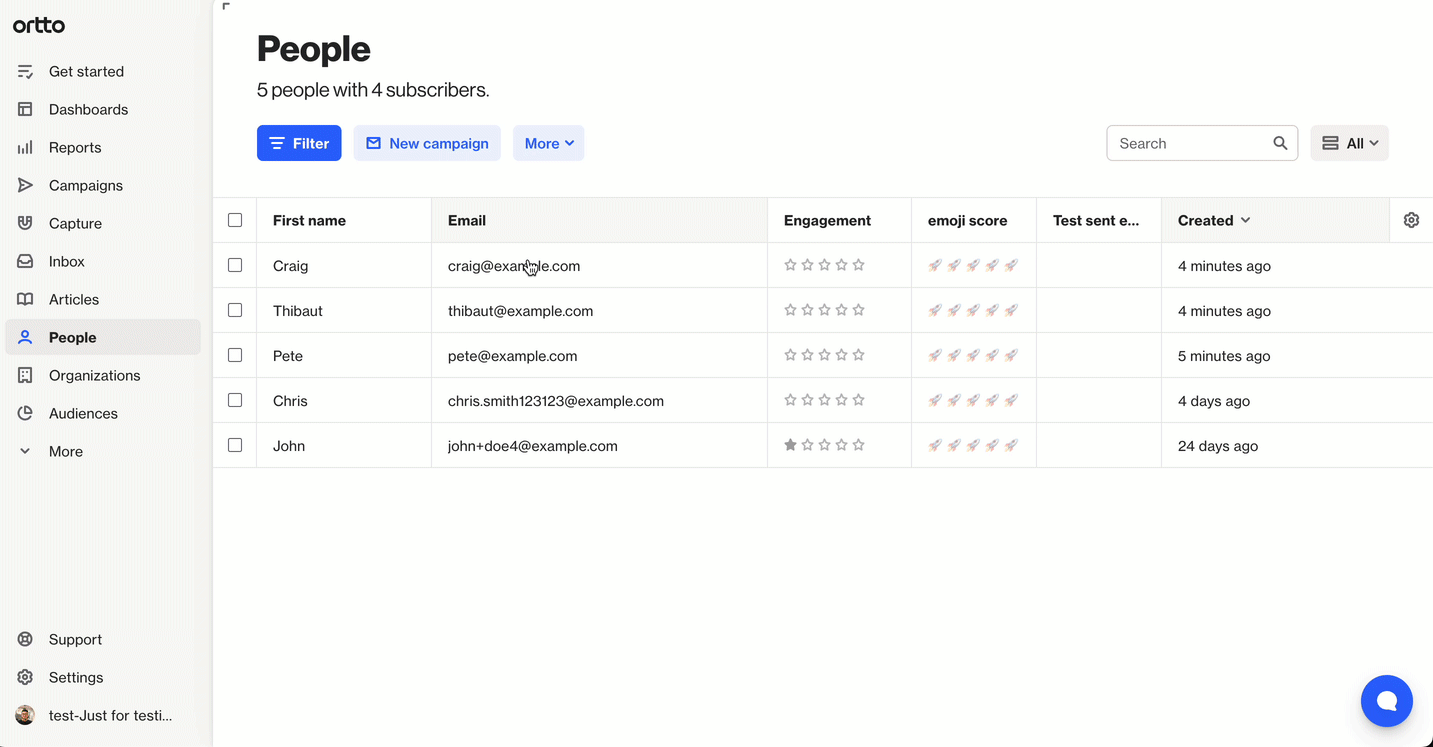The width and height of the screenshot is (1433, 747).
Task: Click the Reports bar chart icon
Action: point(25,147)
